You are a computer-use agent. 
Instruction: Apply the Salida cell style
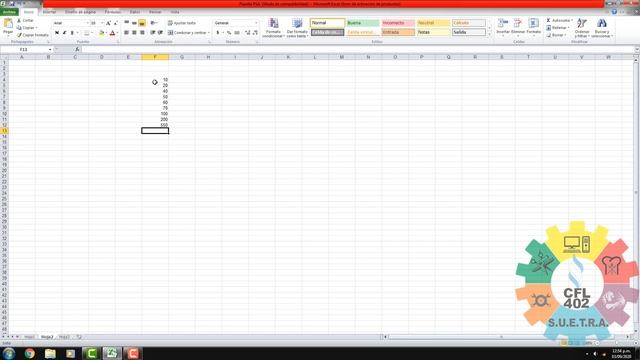coord(469,32)
